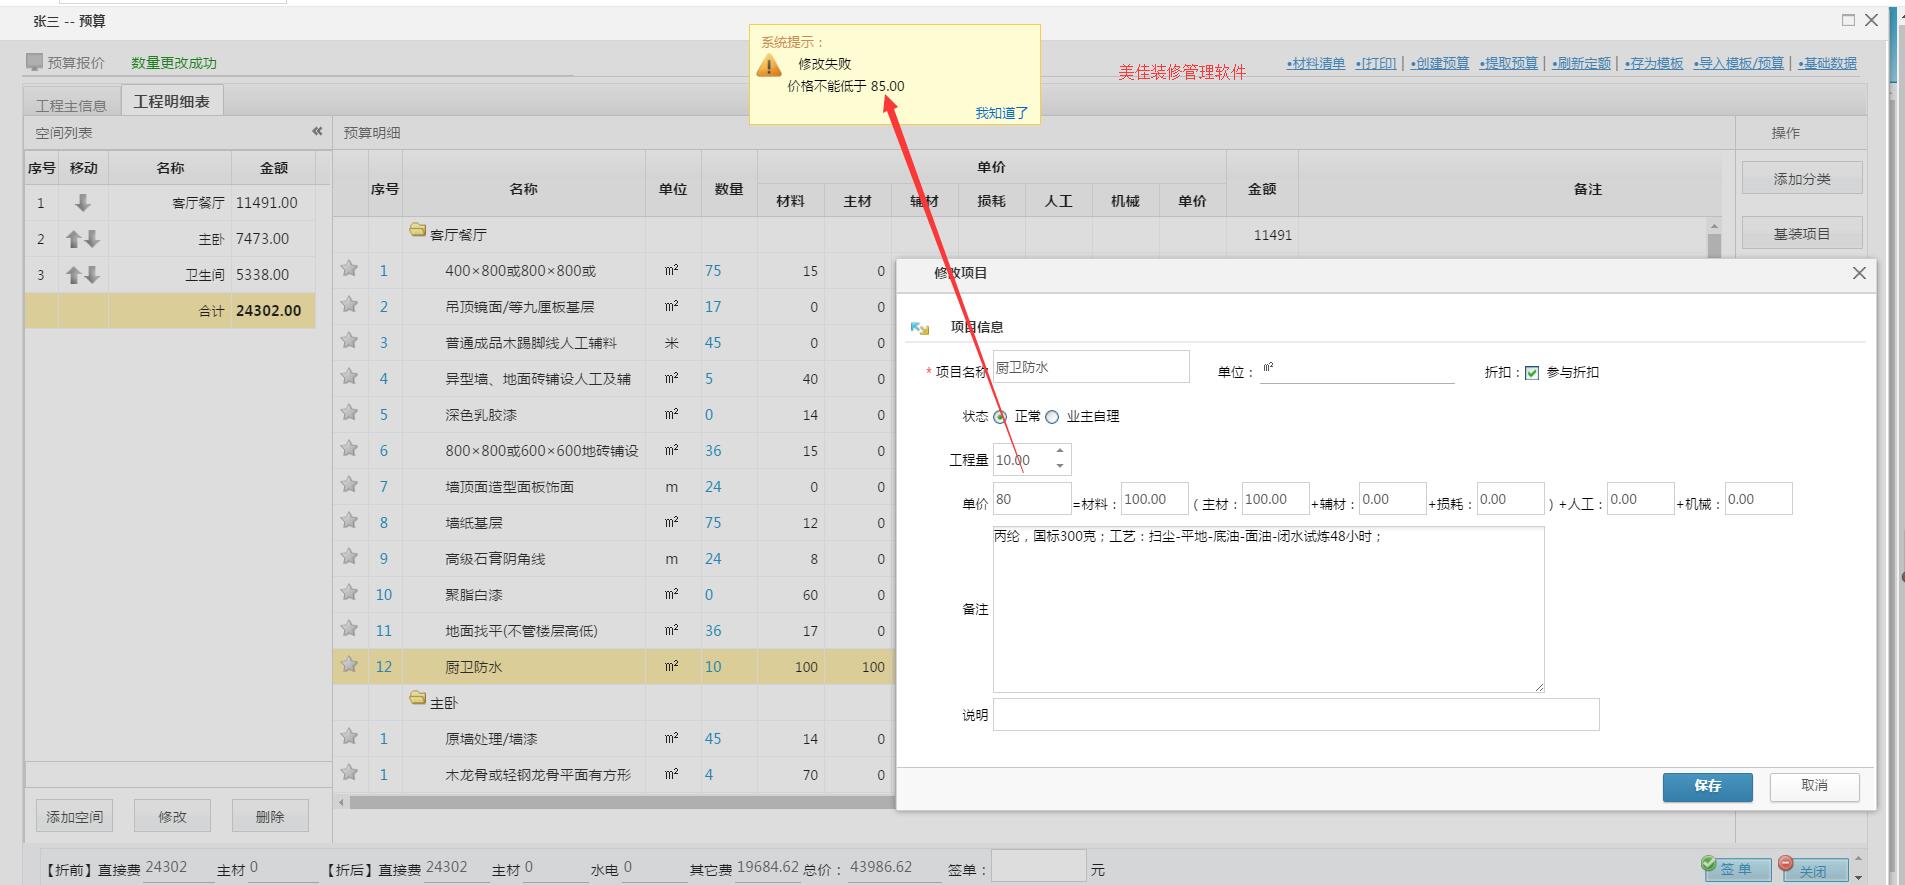Click the 项目信息 section icon

(x=920, y=328)
